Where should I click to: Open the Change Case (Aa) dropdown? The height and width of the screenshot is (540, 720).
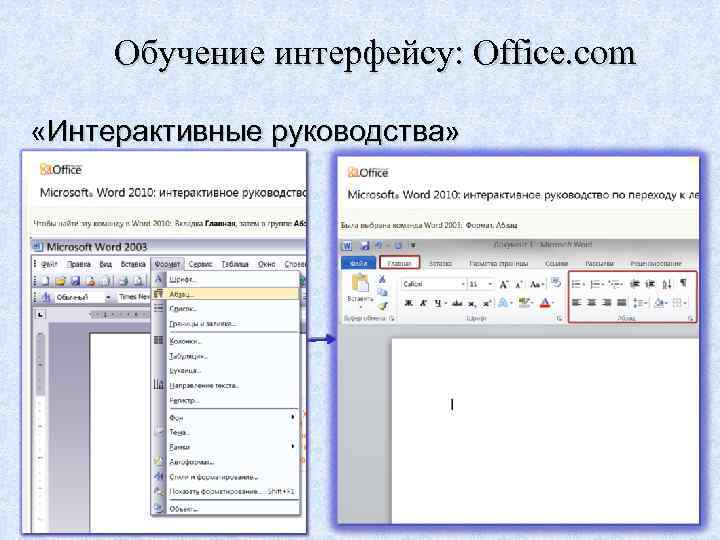pos(536,285)
